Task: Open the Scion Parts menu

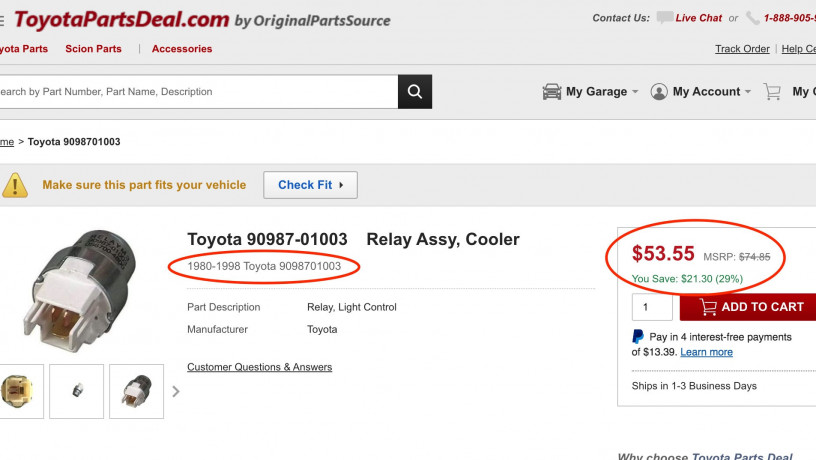Action: (93, 49)
